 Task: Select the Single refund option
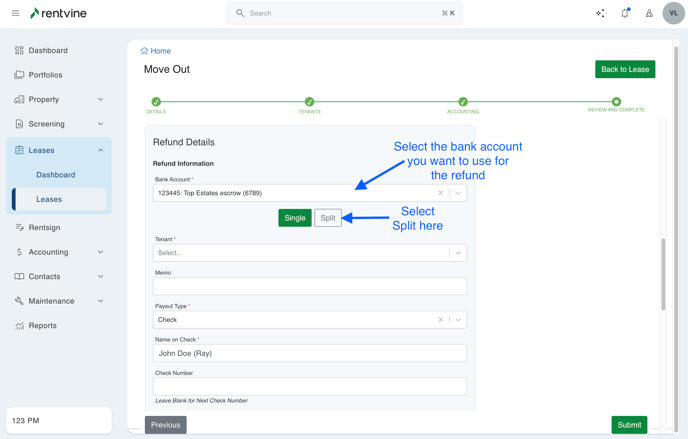pyautogui.click(x=295, y=218)
